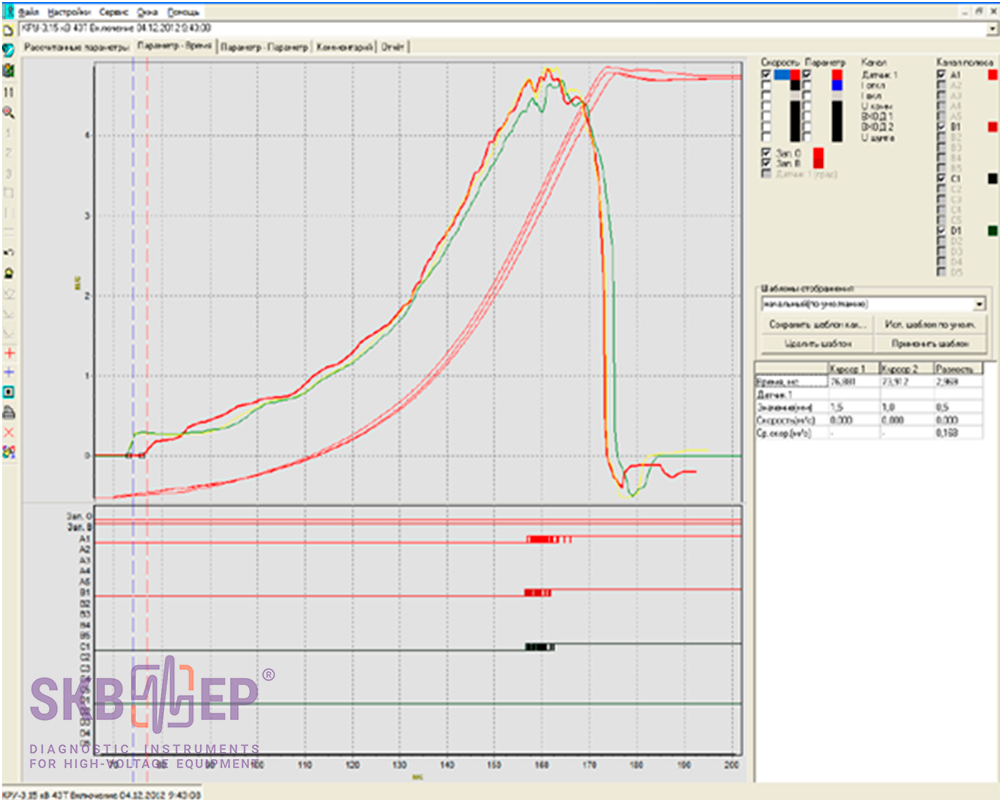1000x800 pixels.
Task: Click the green color swatch beside D1
Action: click(992, 230)
